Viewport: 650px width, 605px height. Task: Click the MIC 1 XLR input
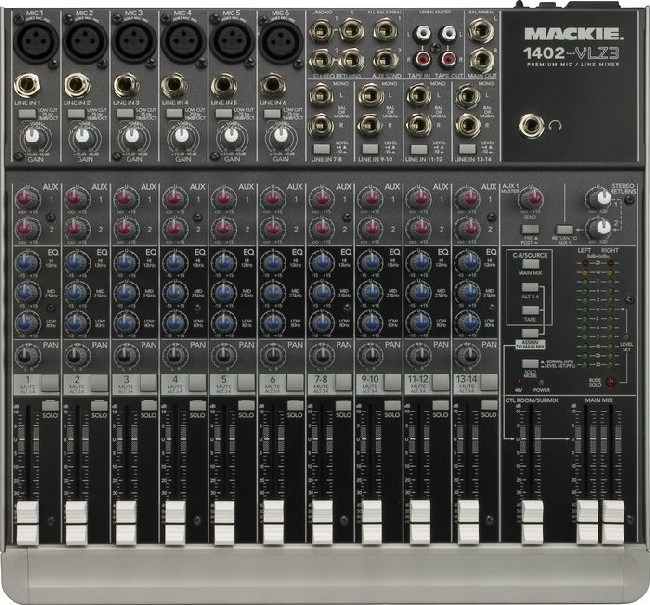point(36,41)
